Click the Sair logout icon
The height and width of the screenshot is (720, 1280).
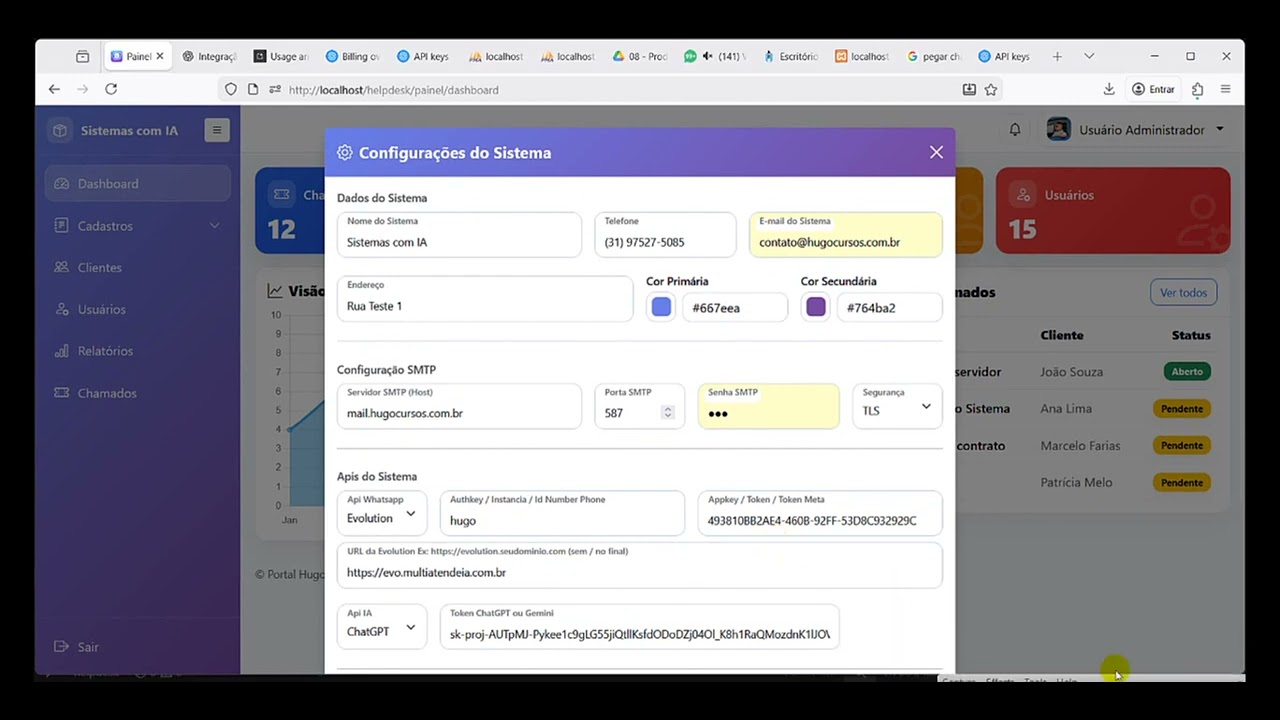point(62,648)
